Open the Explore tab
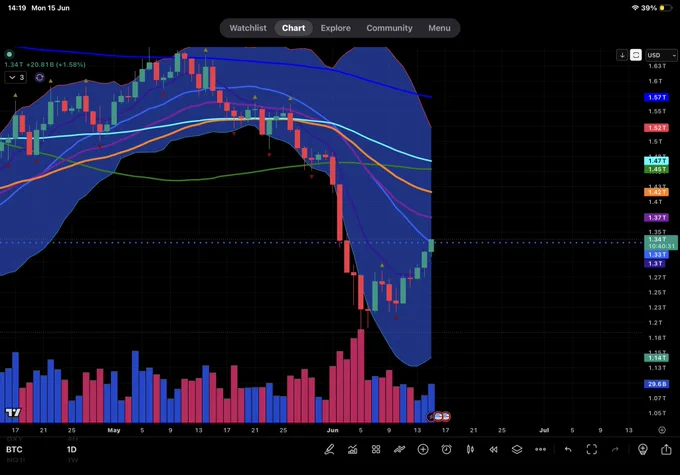 coord(336,28)
